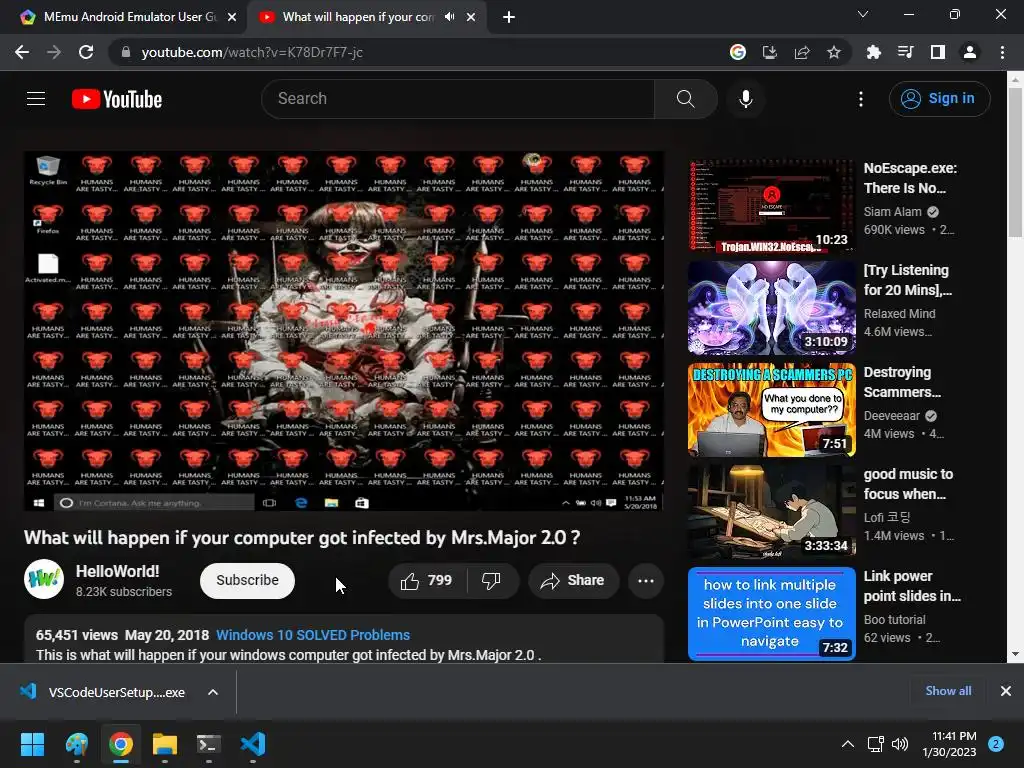This screenshot has height=768, width=1024.
Task: Open good music to focus thumbnail
Action: pos(771,512)
